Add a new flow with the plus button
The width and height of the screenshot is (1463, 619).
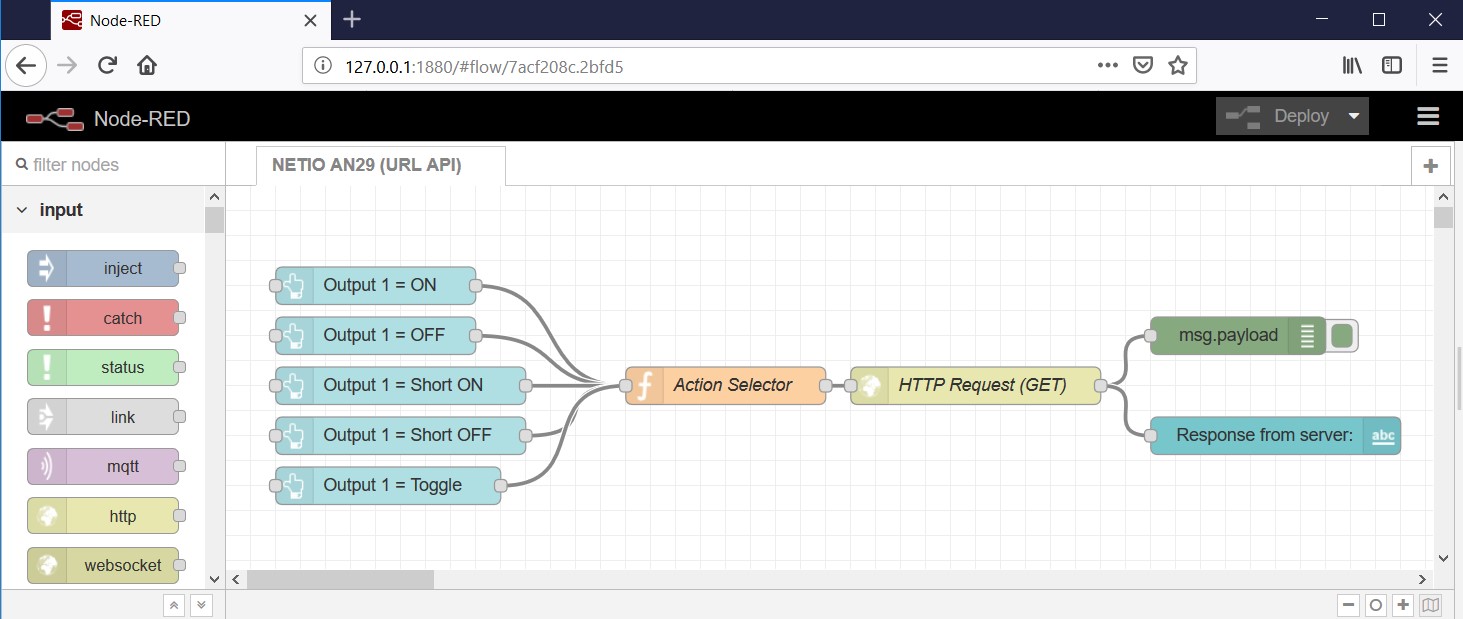click(1431, 165)
